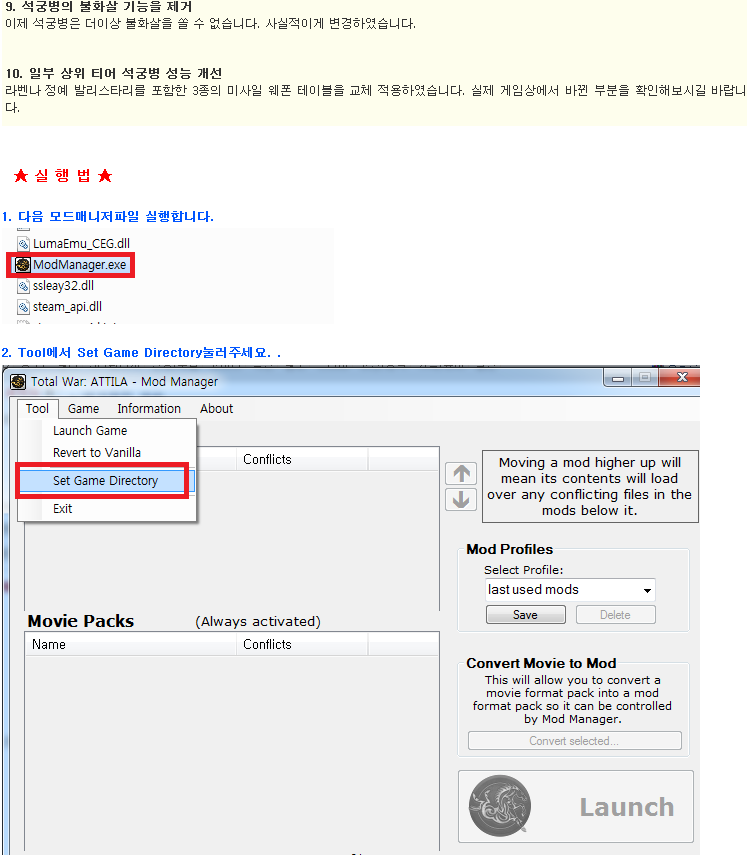Click the Mod Manager title bar icon

tap(18, 381)
